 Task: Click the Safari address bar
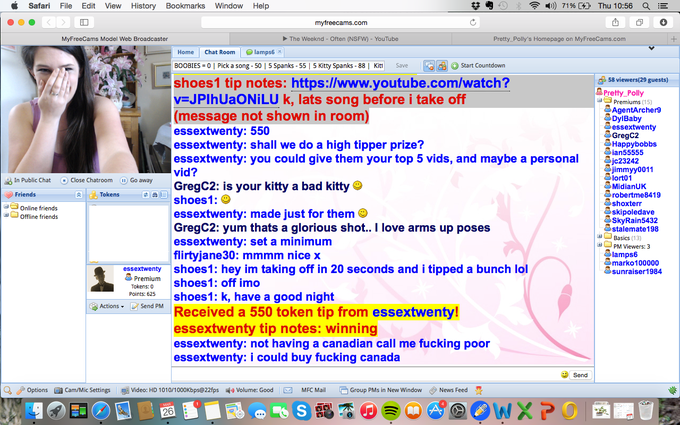tap(340, 22)
